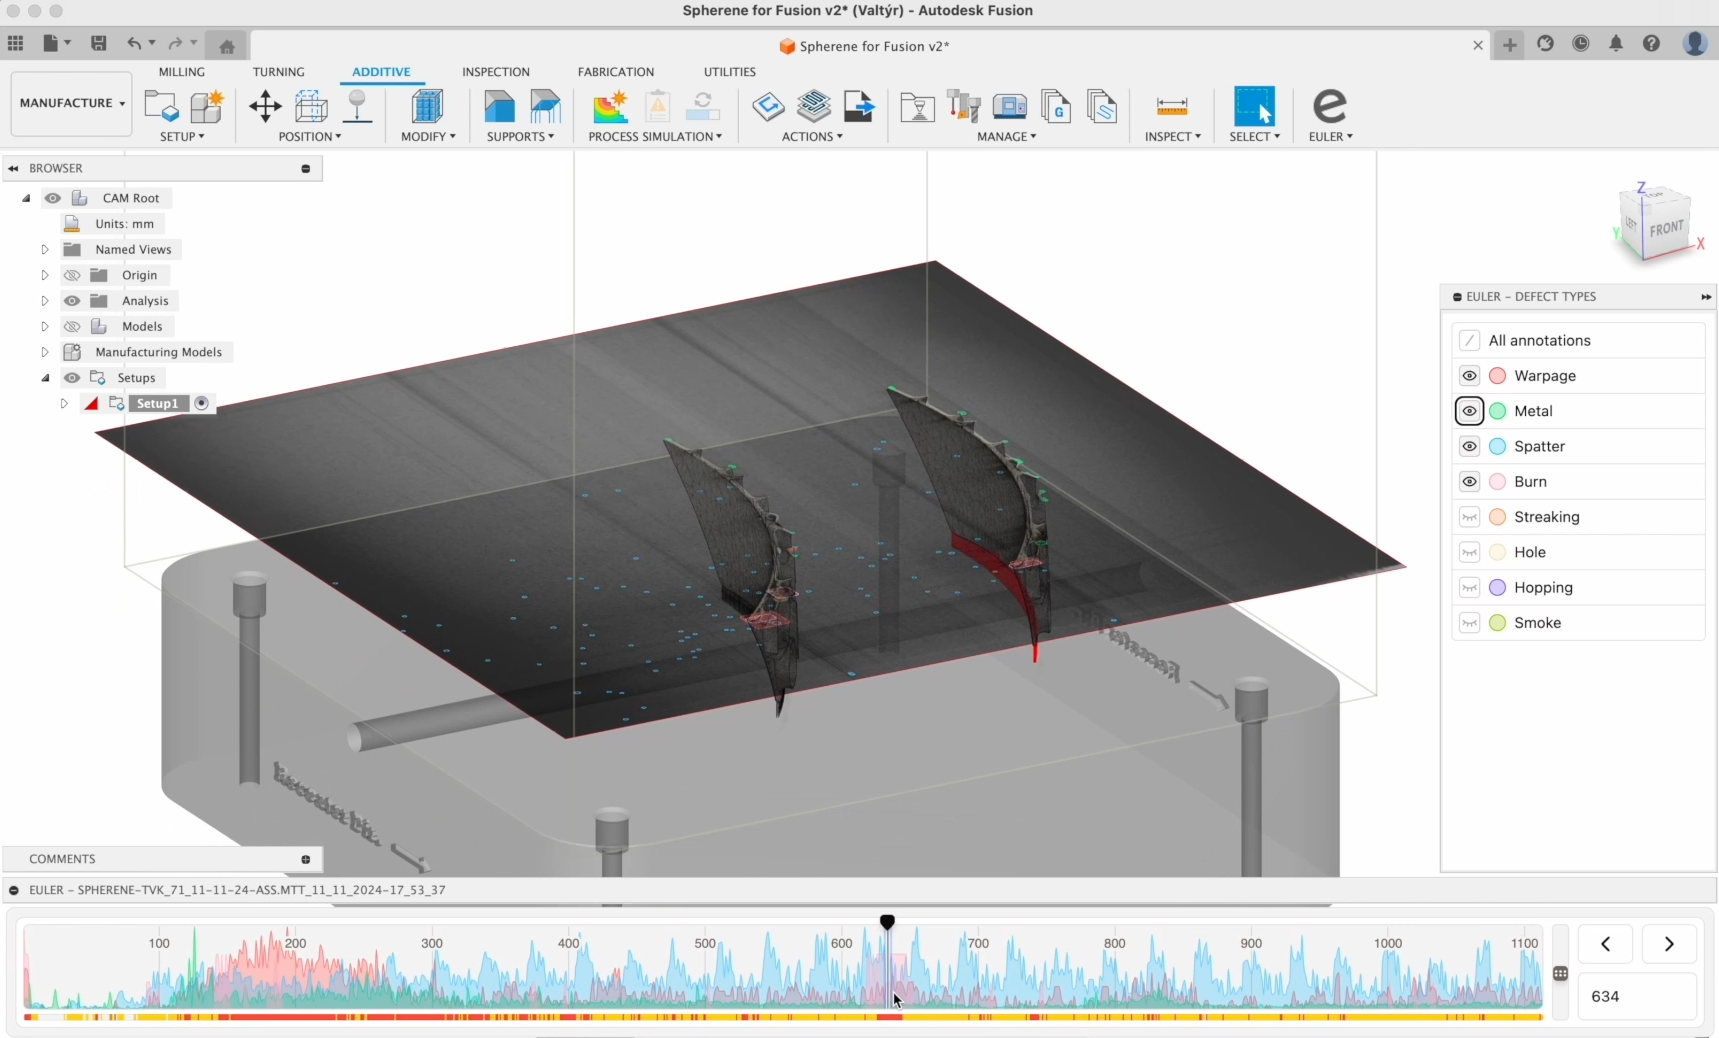Hide the Warpage defect annotations

[x=1469, y=376]
